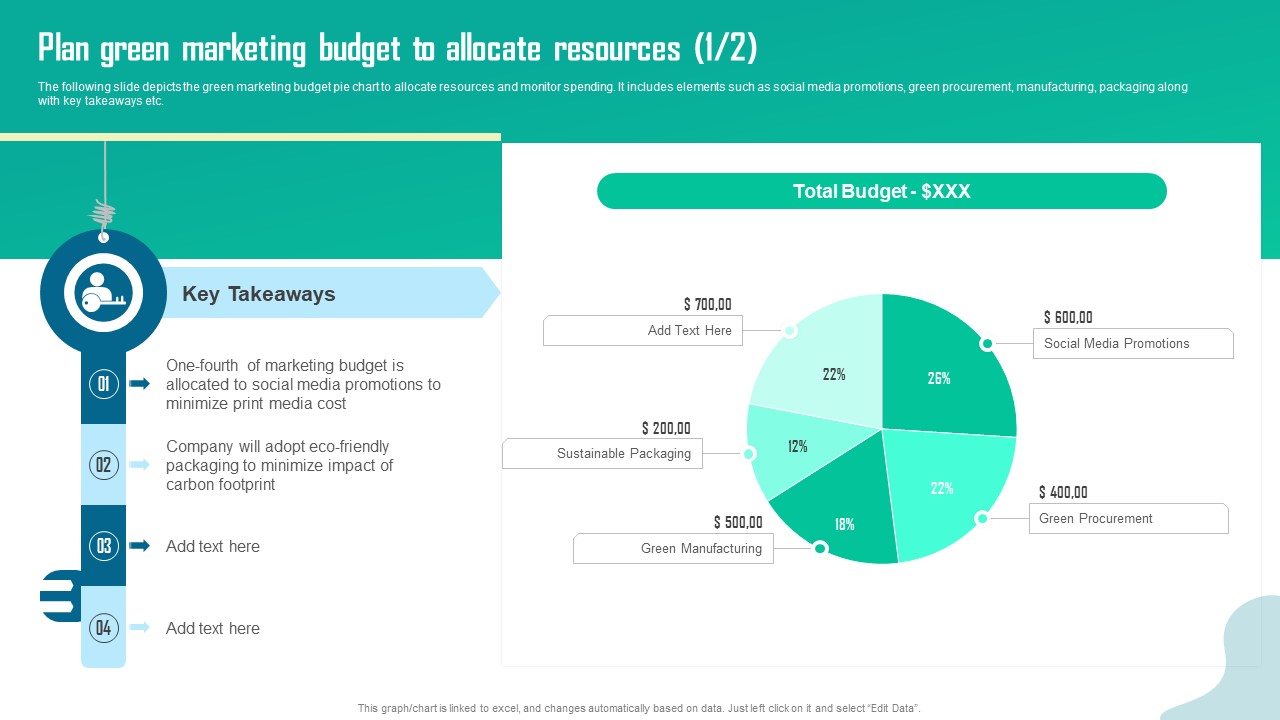The width and height of the screenshot is (1280, 720).
Task: Click the dark arrow next to step 03
Action: [x=140, y=546]
